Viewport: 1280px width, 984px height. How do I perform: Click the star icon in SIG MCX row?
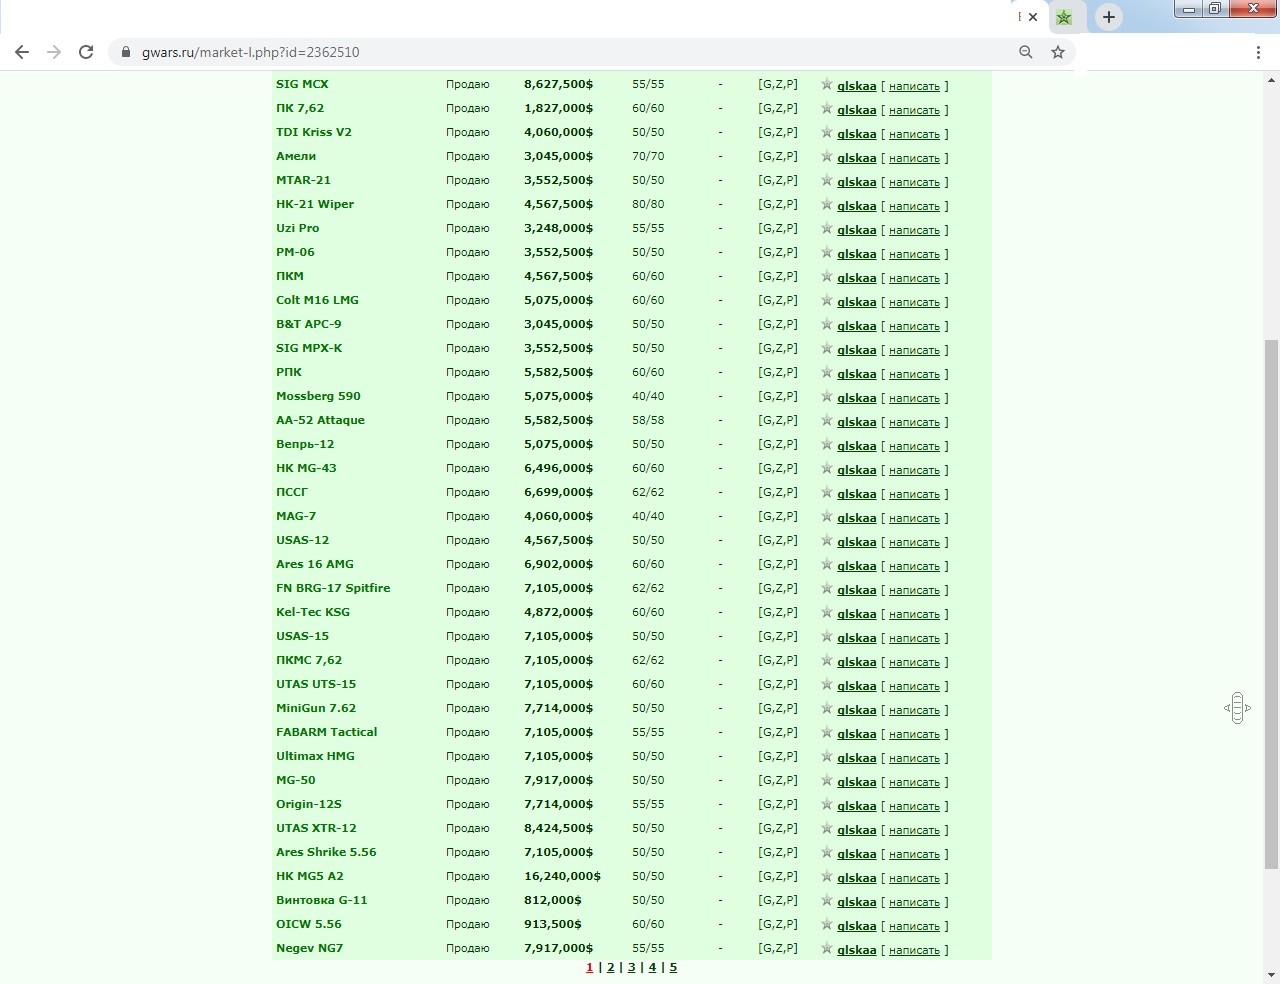(x=827, y=85)
